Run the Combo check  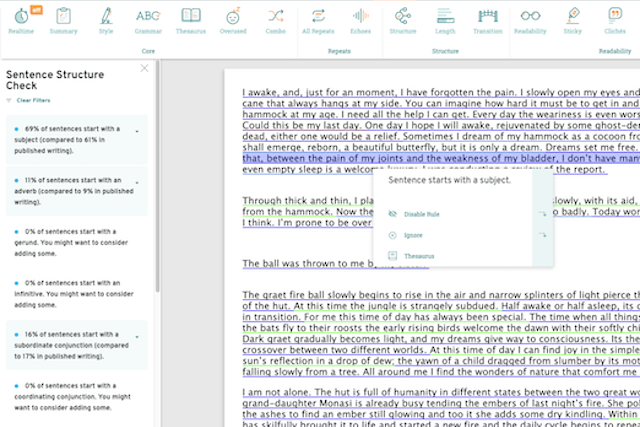tap(276, 20)
